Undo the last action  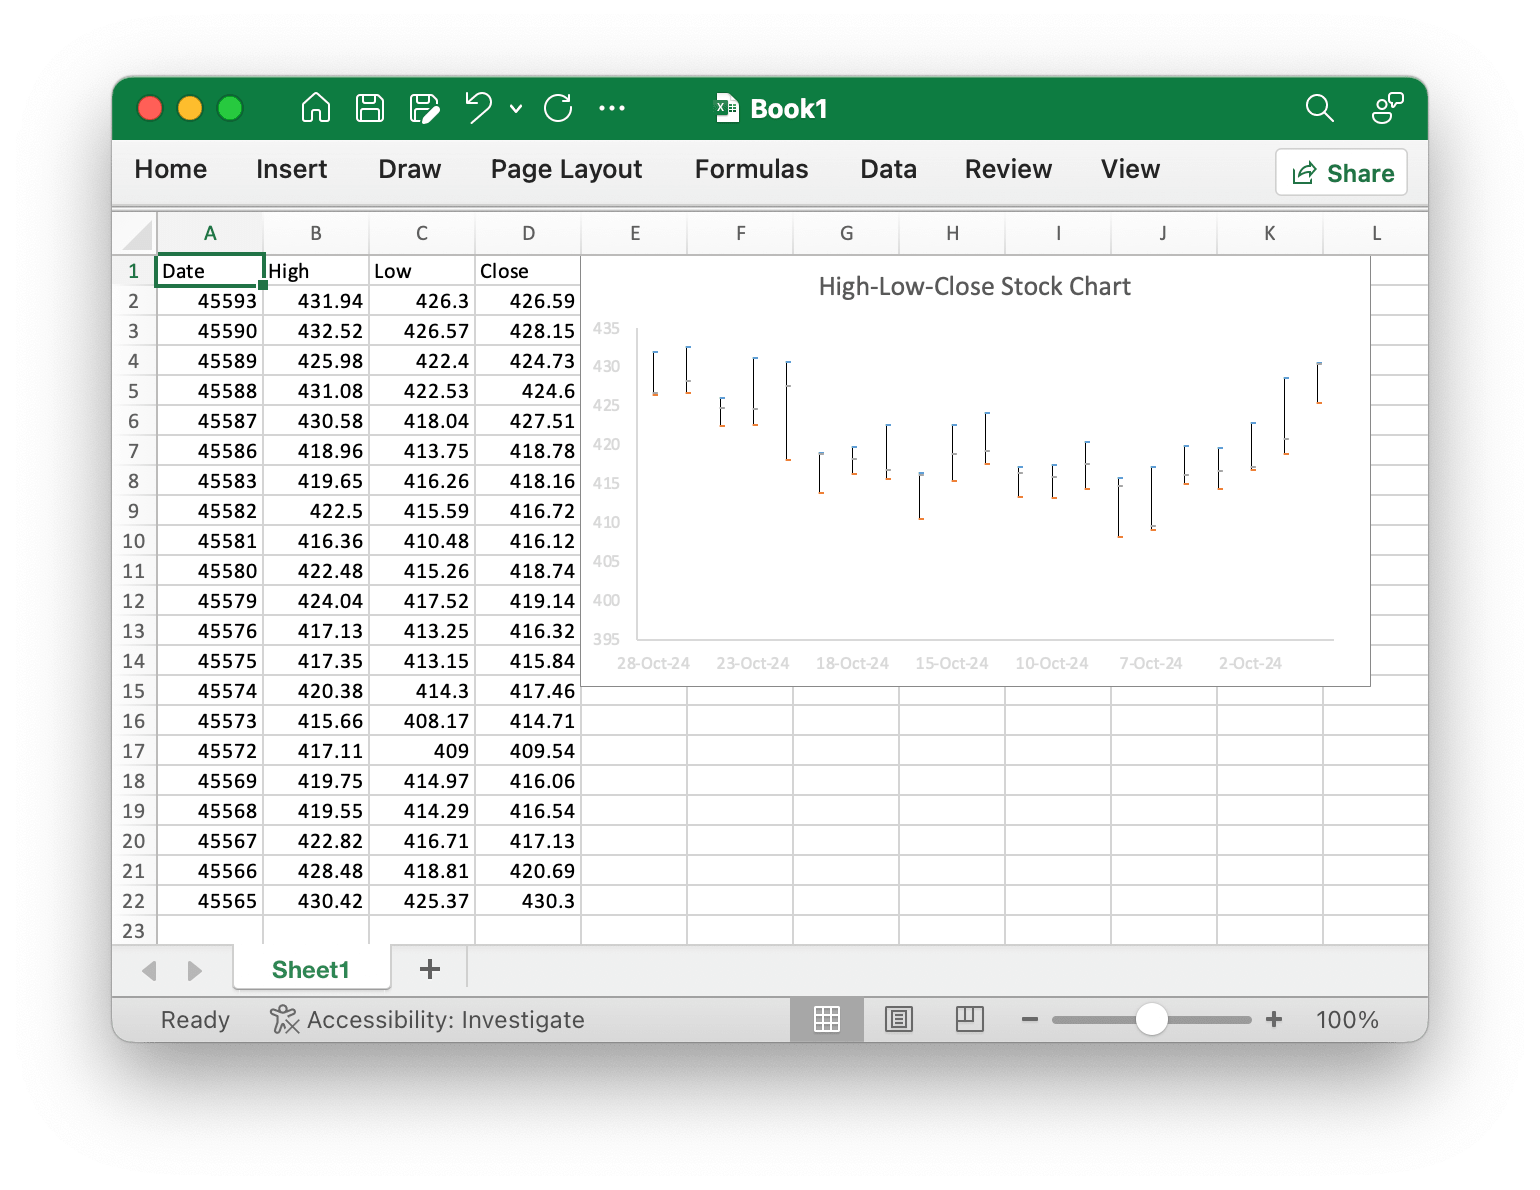479,108
